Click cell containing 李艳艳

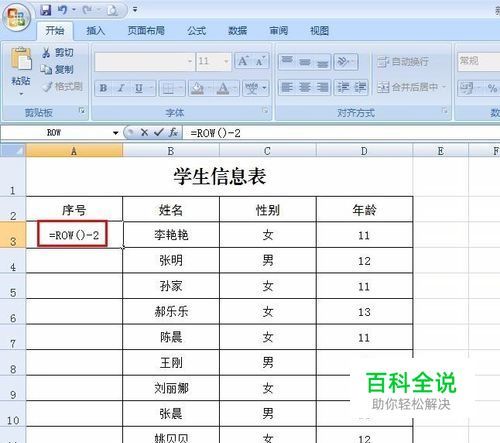click(x=171, y=235)
